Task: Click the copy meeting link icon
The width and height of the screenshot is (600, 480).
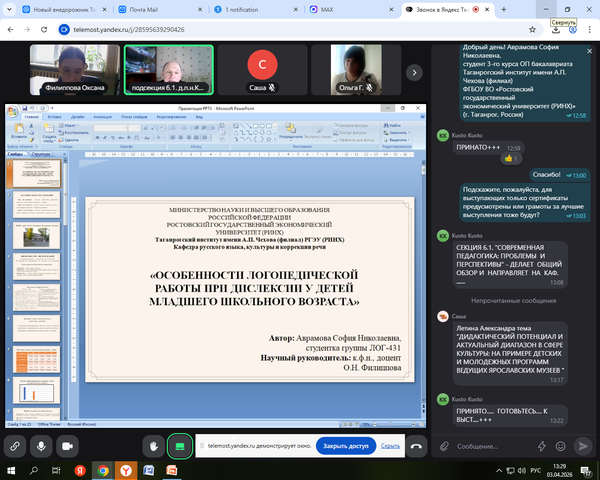Action: (x=16, y=446)
